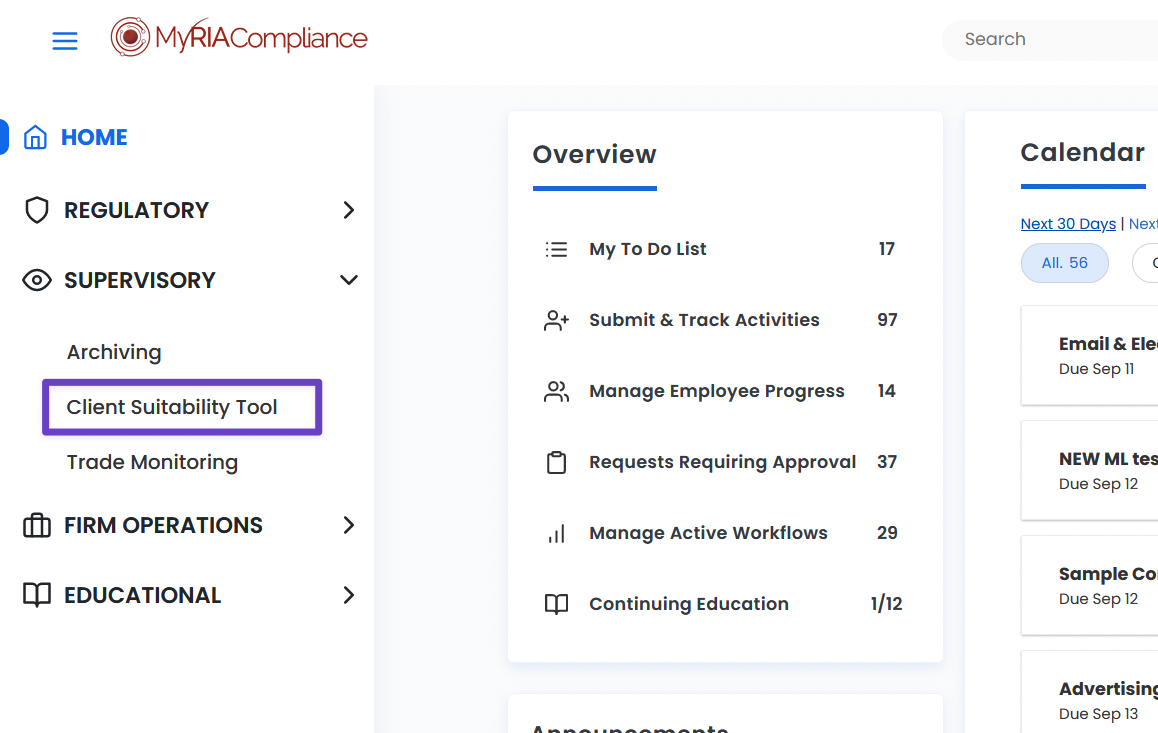Click the MyRIACompliance logo
This screenshot has width=1158, height=733.
pos(239,38)
